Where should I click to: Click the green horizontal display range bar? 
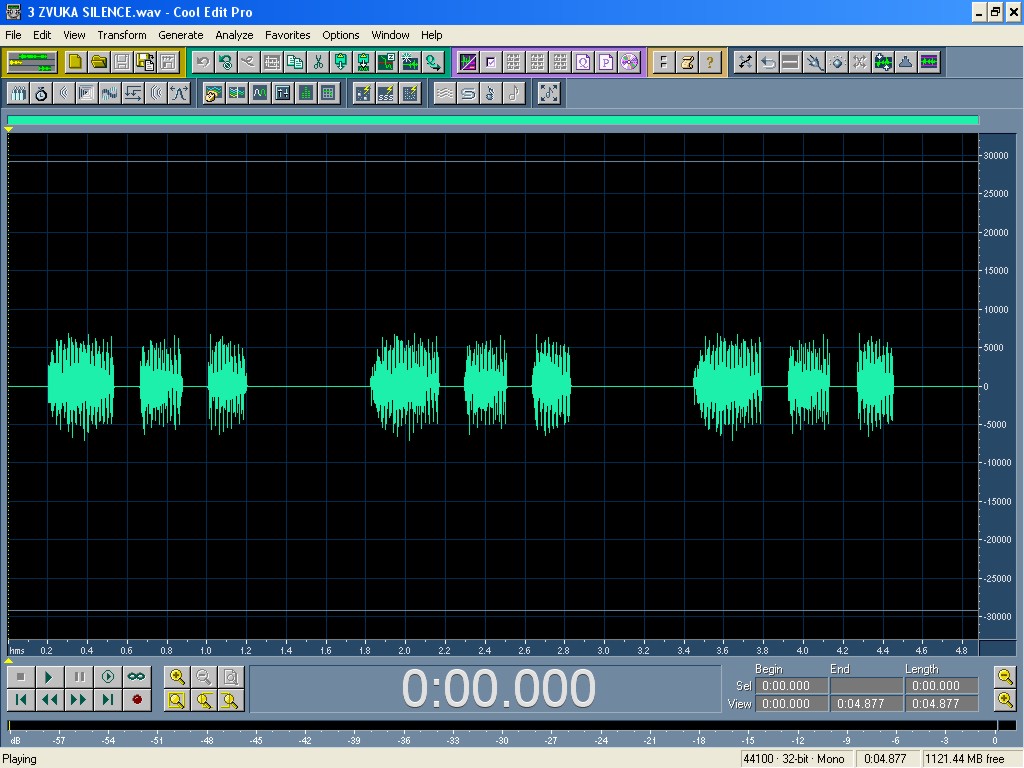(x=493, y=120)
